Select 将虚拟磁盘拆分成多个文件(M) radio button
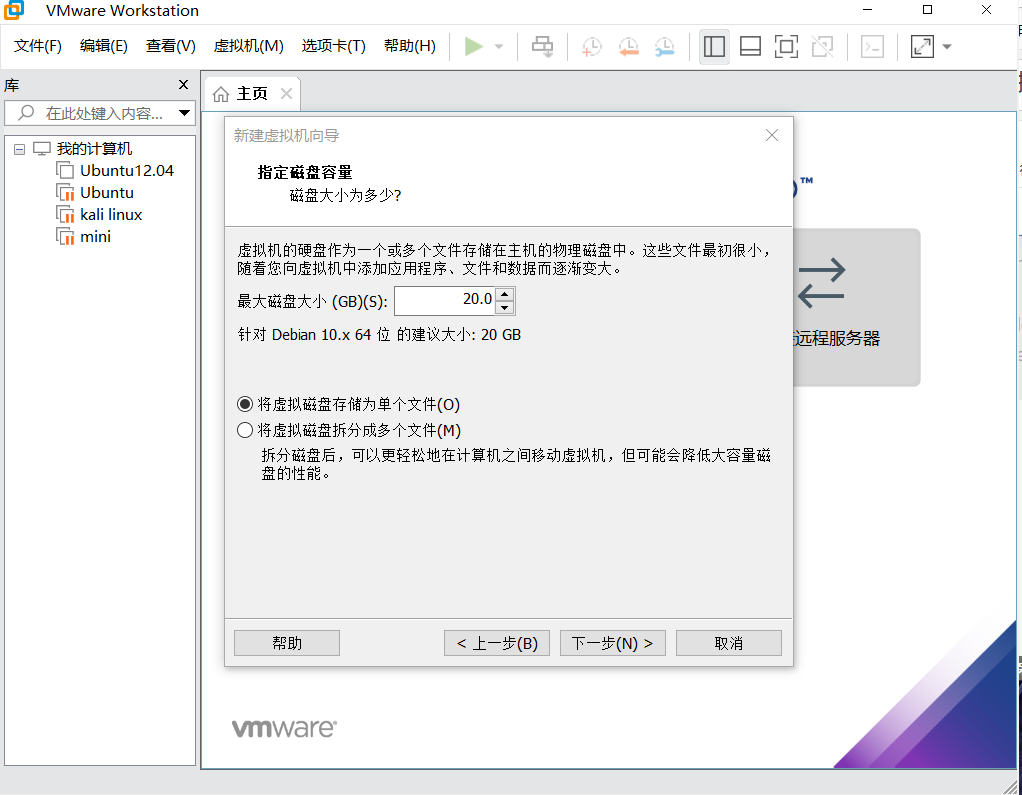Screen dimensions: 1022x795 coord(244,430)
